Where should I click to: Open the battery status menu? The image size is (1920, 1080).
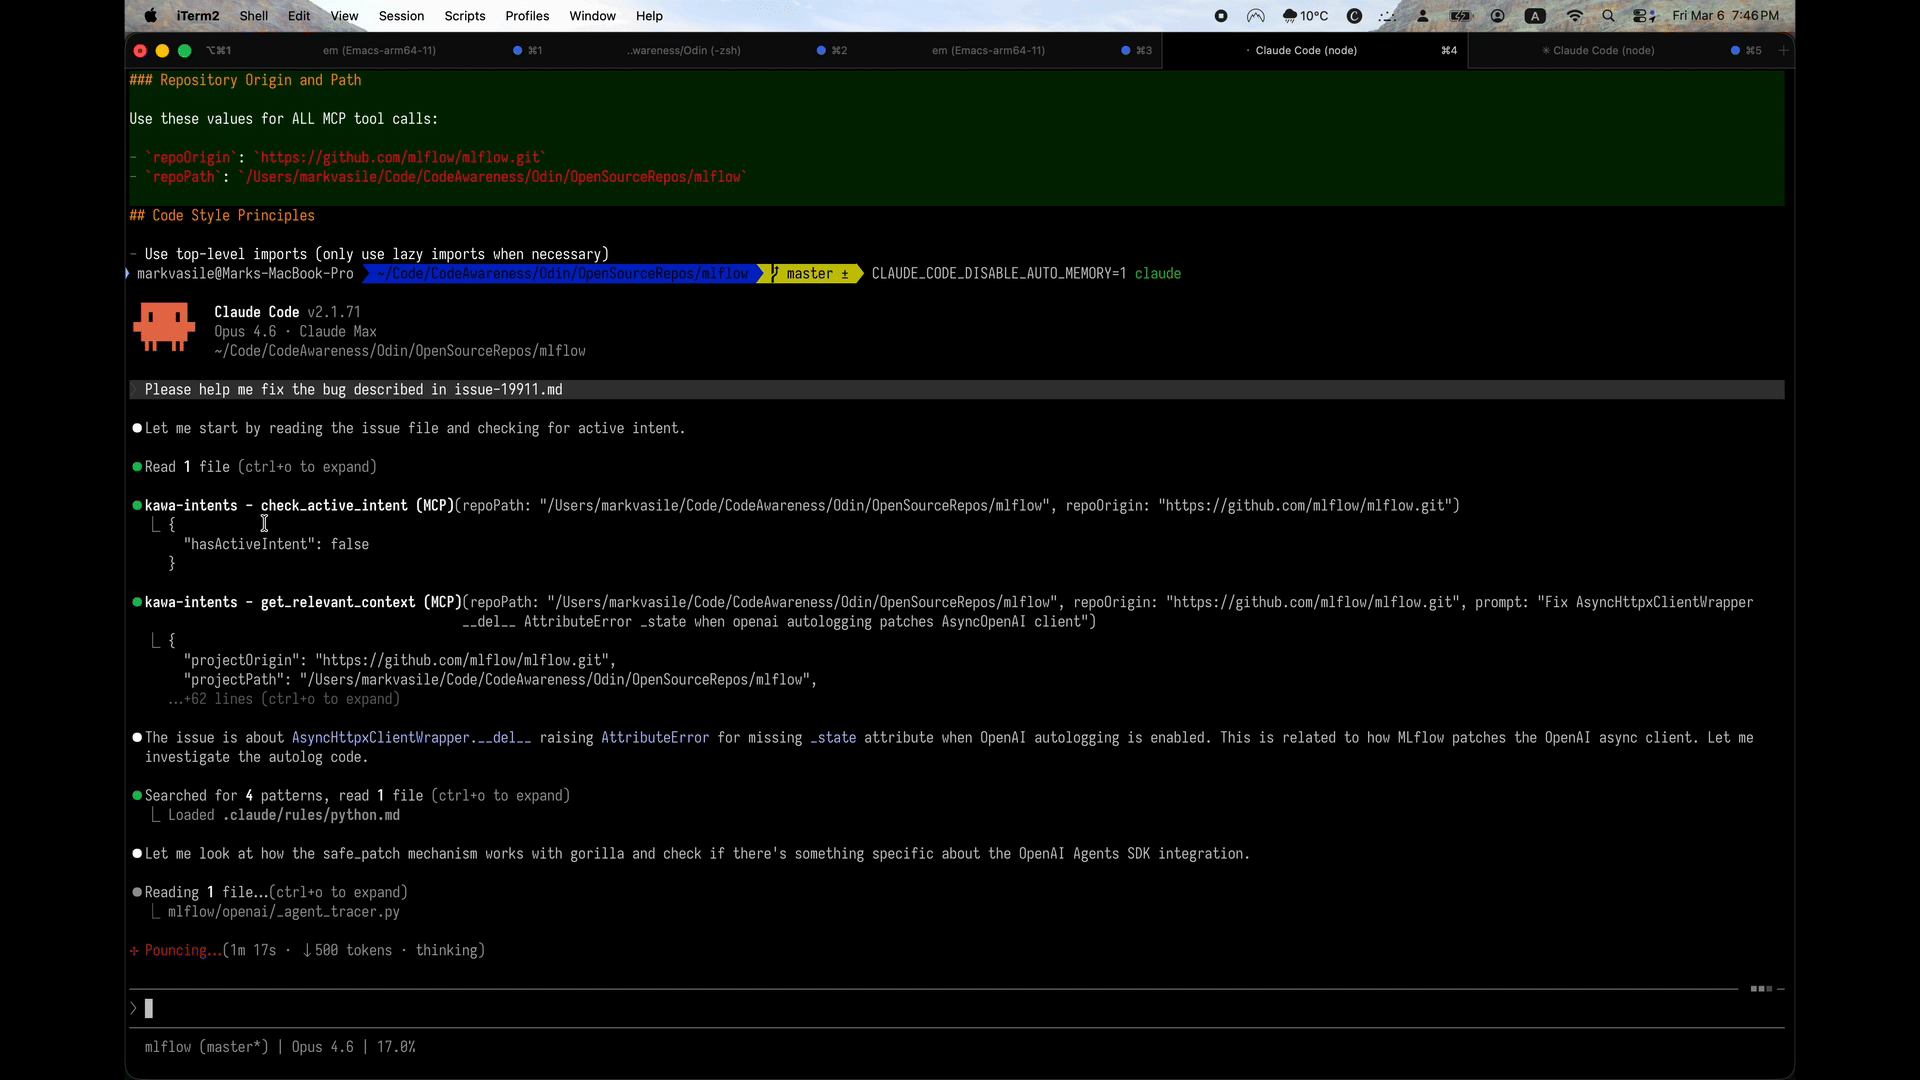[x=1460, y=16]
